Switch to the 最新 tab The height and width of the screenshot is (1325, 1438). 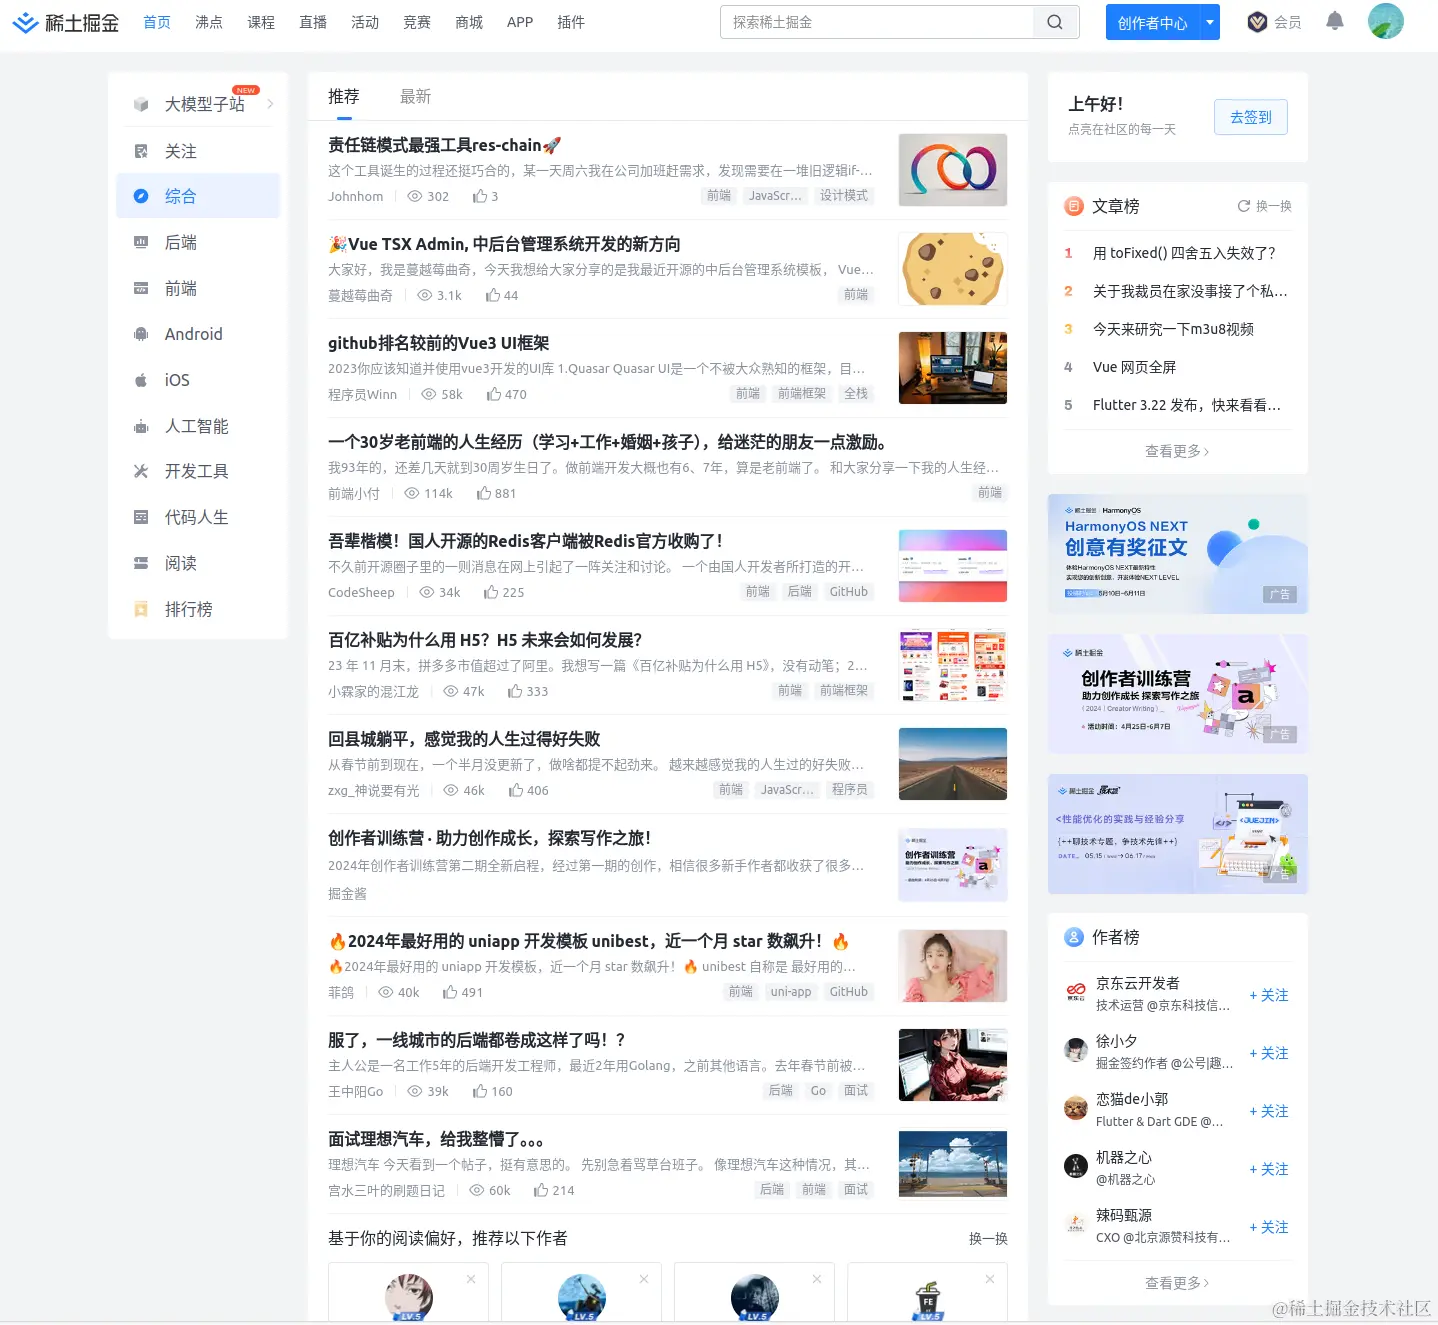[x=415, y=96]
